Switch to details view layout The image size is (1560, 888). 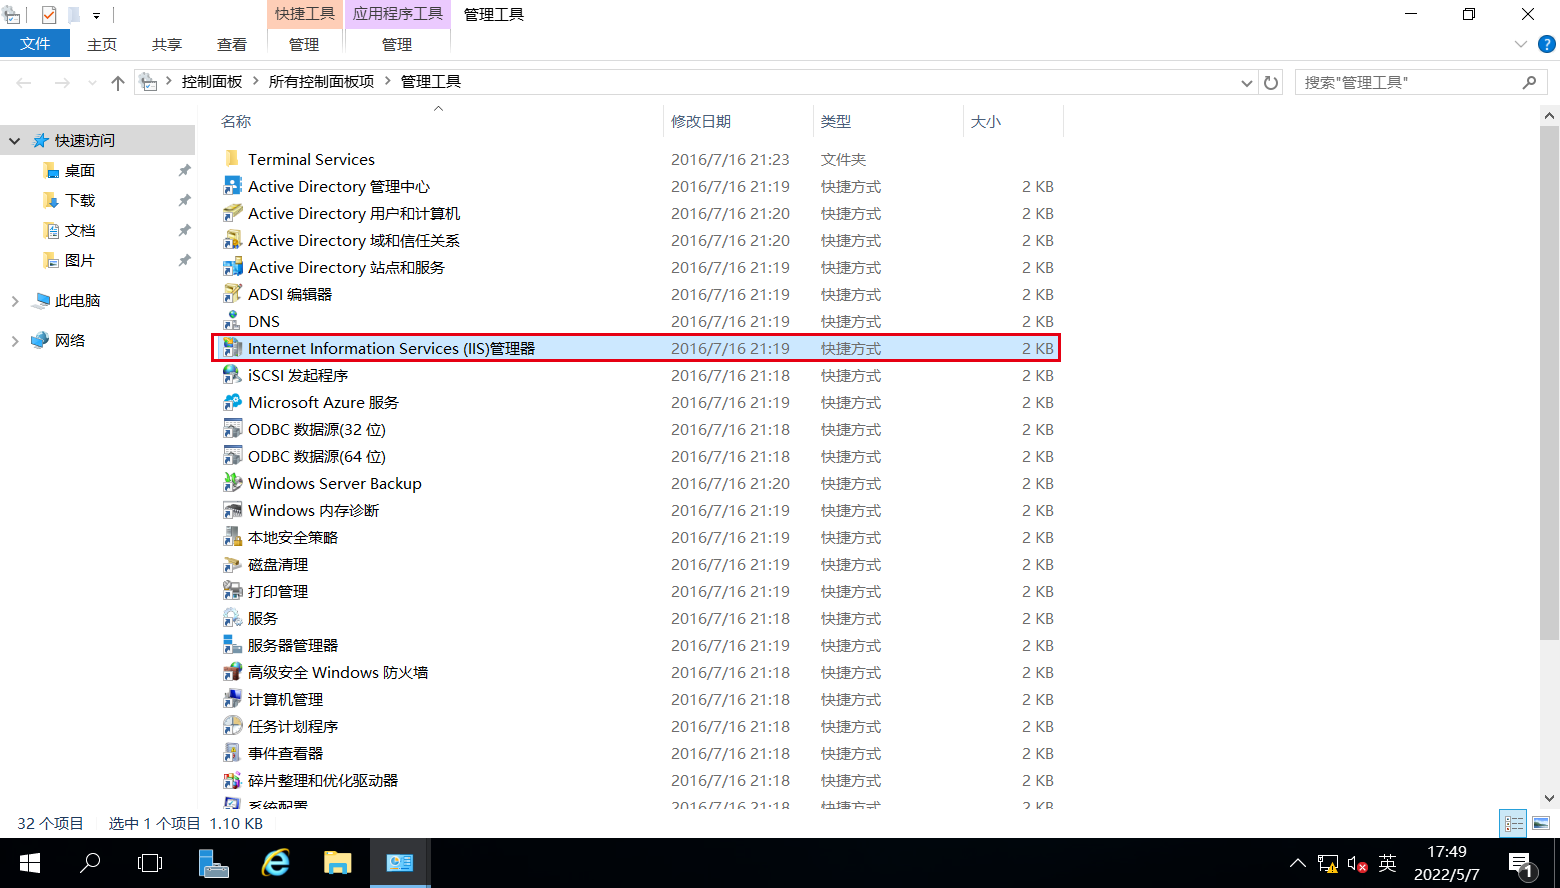[1514, 824]
